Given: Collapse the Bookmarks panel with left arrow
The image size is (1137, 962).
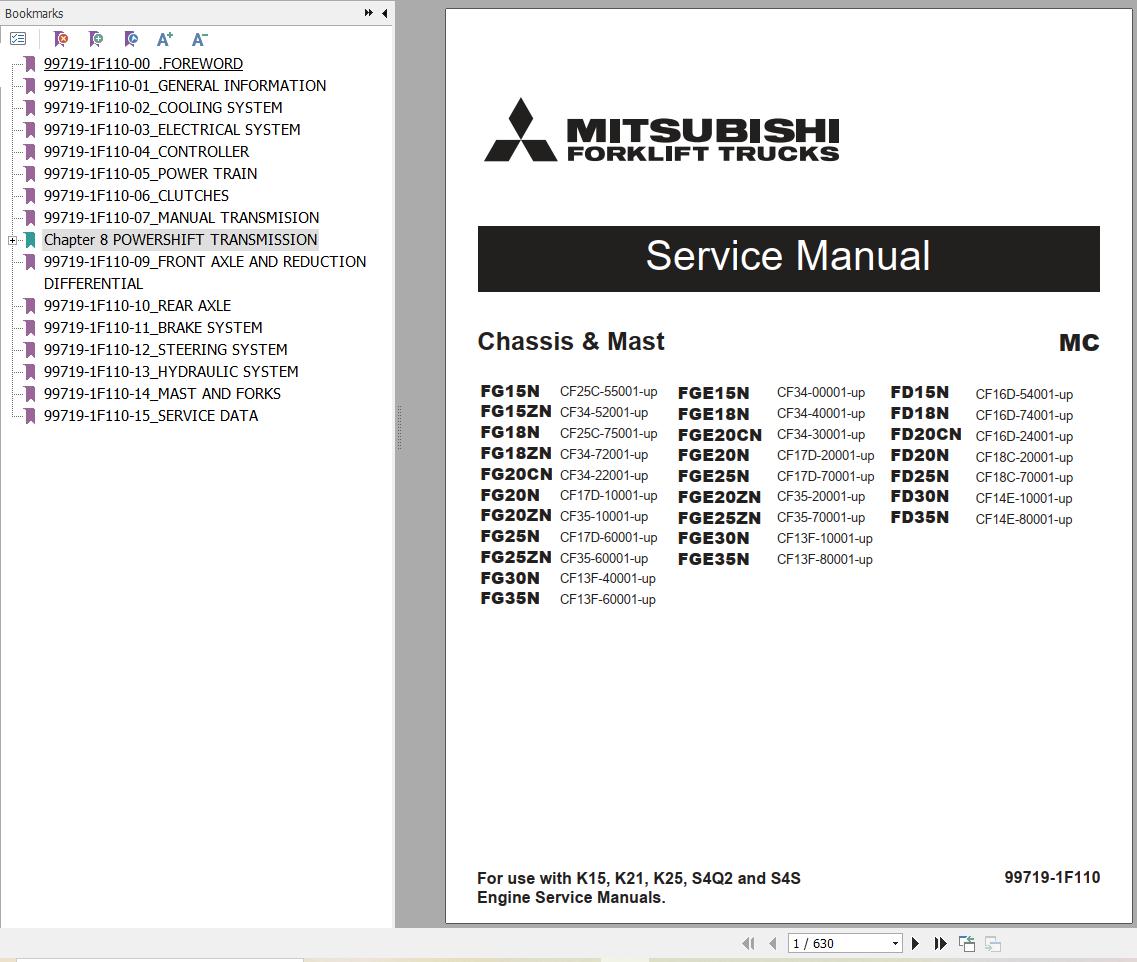Looking at the screenshot, I should 384,13.
